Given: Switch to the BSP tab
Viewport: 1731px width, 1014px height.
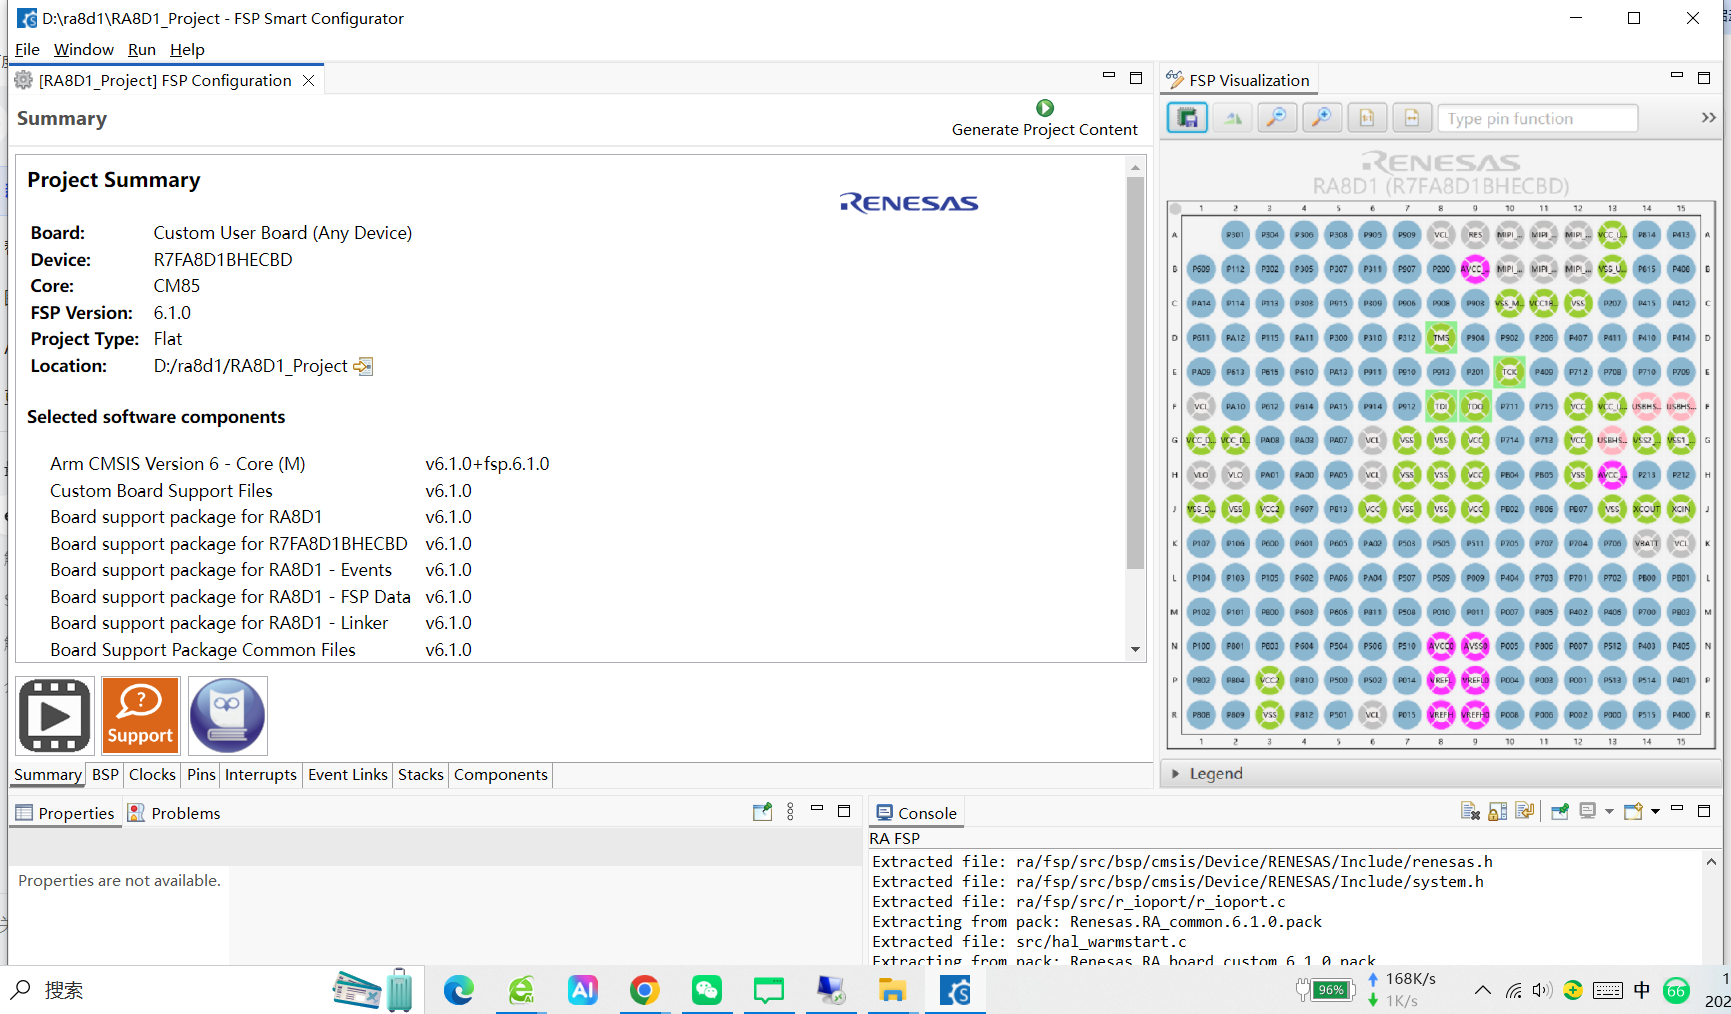Looking at the screenshot, I should [x=105, y=775].
